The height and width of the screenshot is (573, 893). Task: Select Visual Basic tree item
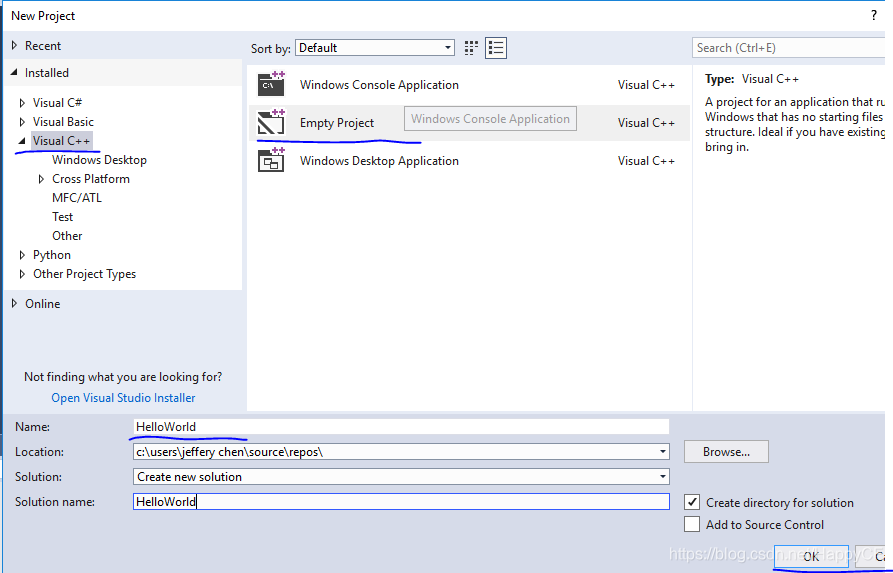[63, 122]
